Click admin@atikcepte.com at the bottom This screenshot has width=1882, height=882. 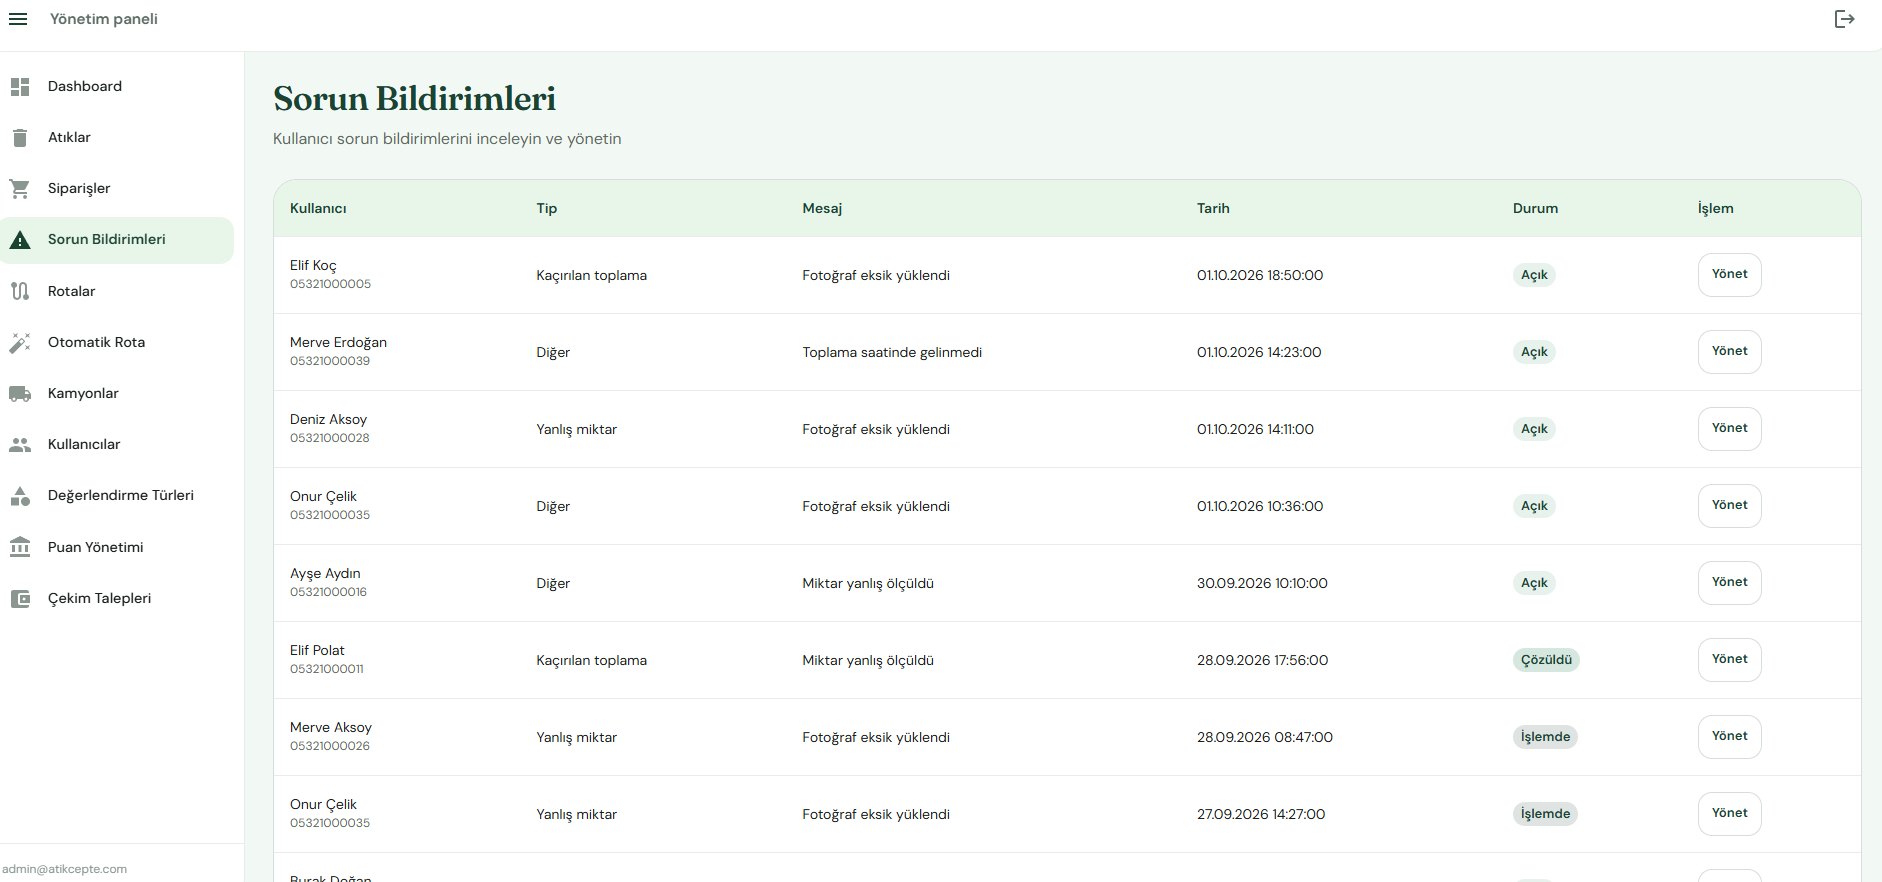tap(65, 869)
